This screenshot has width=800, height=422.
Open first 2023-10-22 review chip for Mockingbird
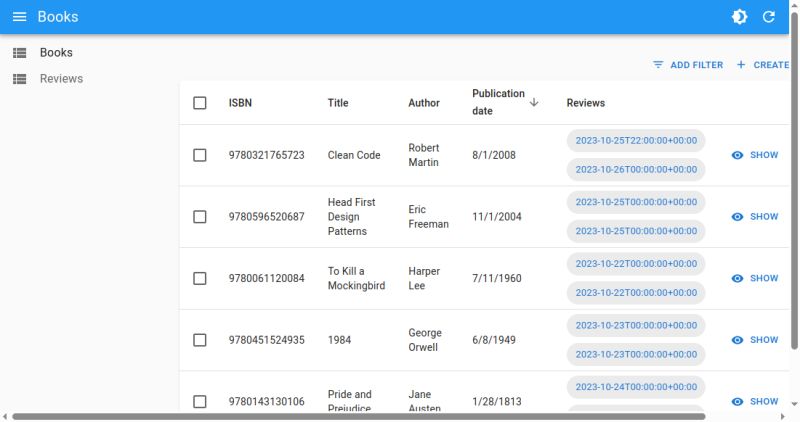(x=636, y=264)
